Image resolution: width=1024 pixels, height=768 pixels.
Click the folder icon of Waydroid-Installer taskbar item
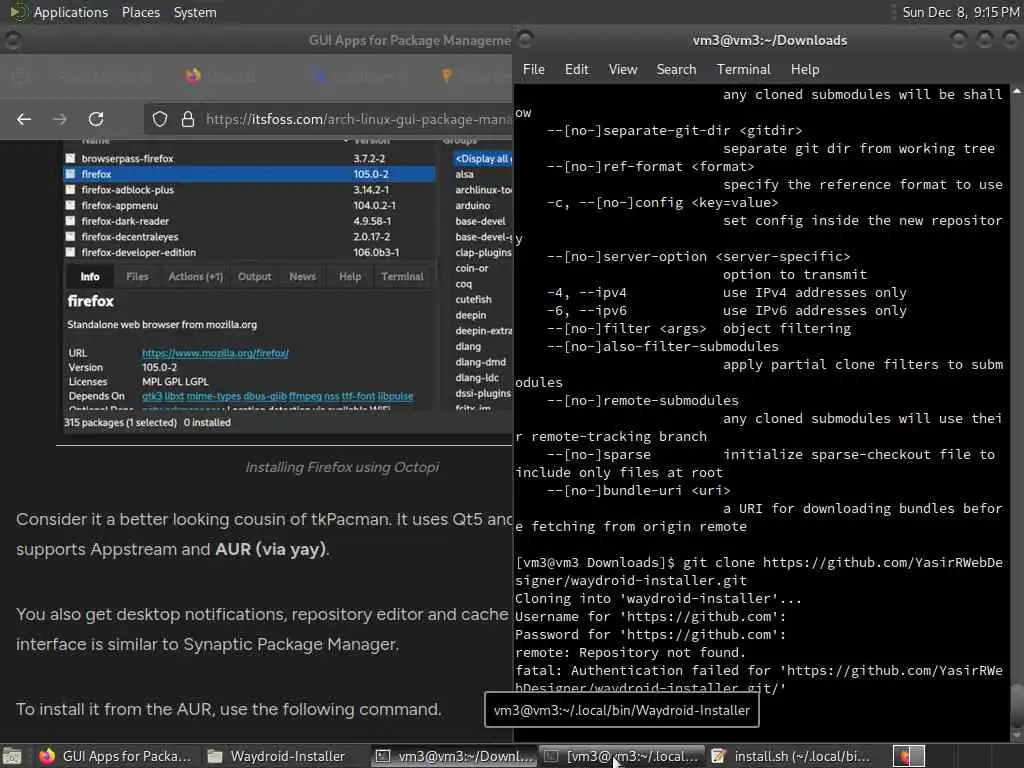click(214, 756)
